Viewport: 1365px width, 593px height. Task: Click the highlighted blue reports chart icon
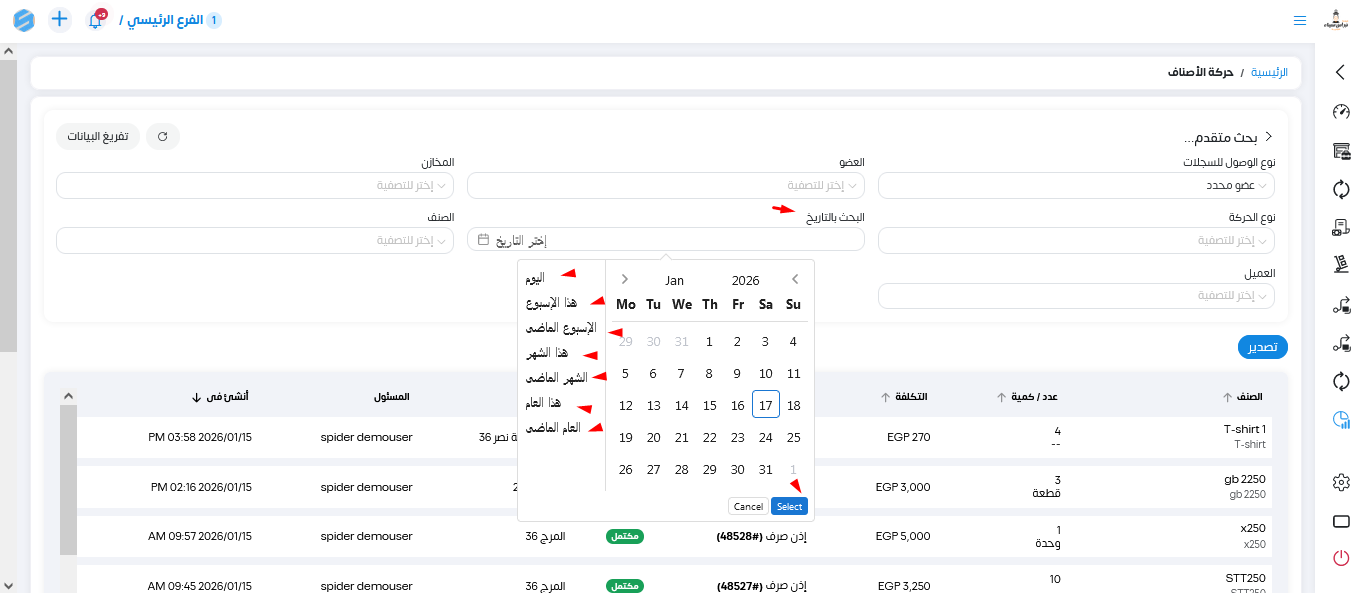coord(1341,420)
